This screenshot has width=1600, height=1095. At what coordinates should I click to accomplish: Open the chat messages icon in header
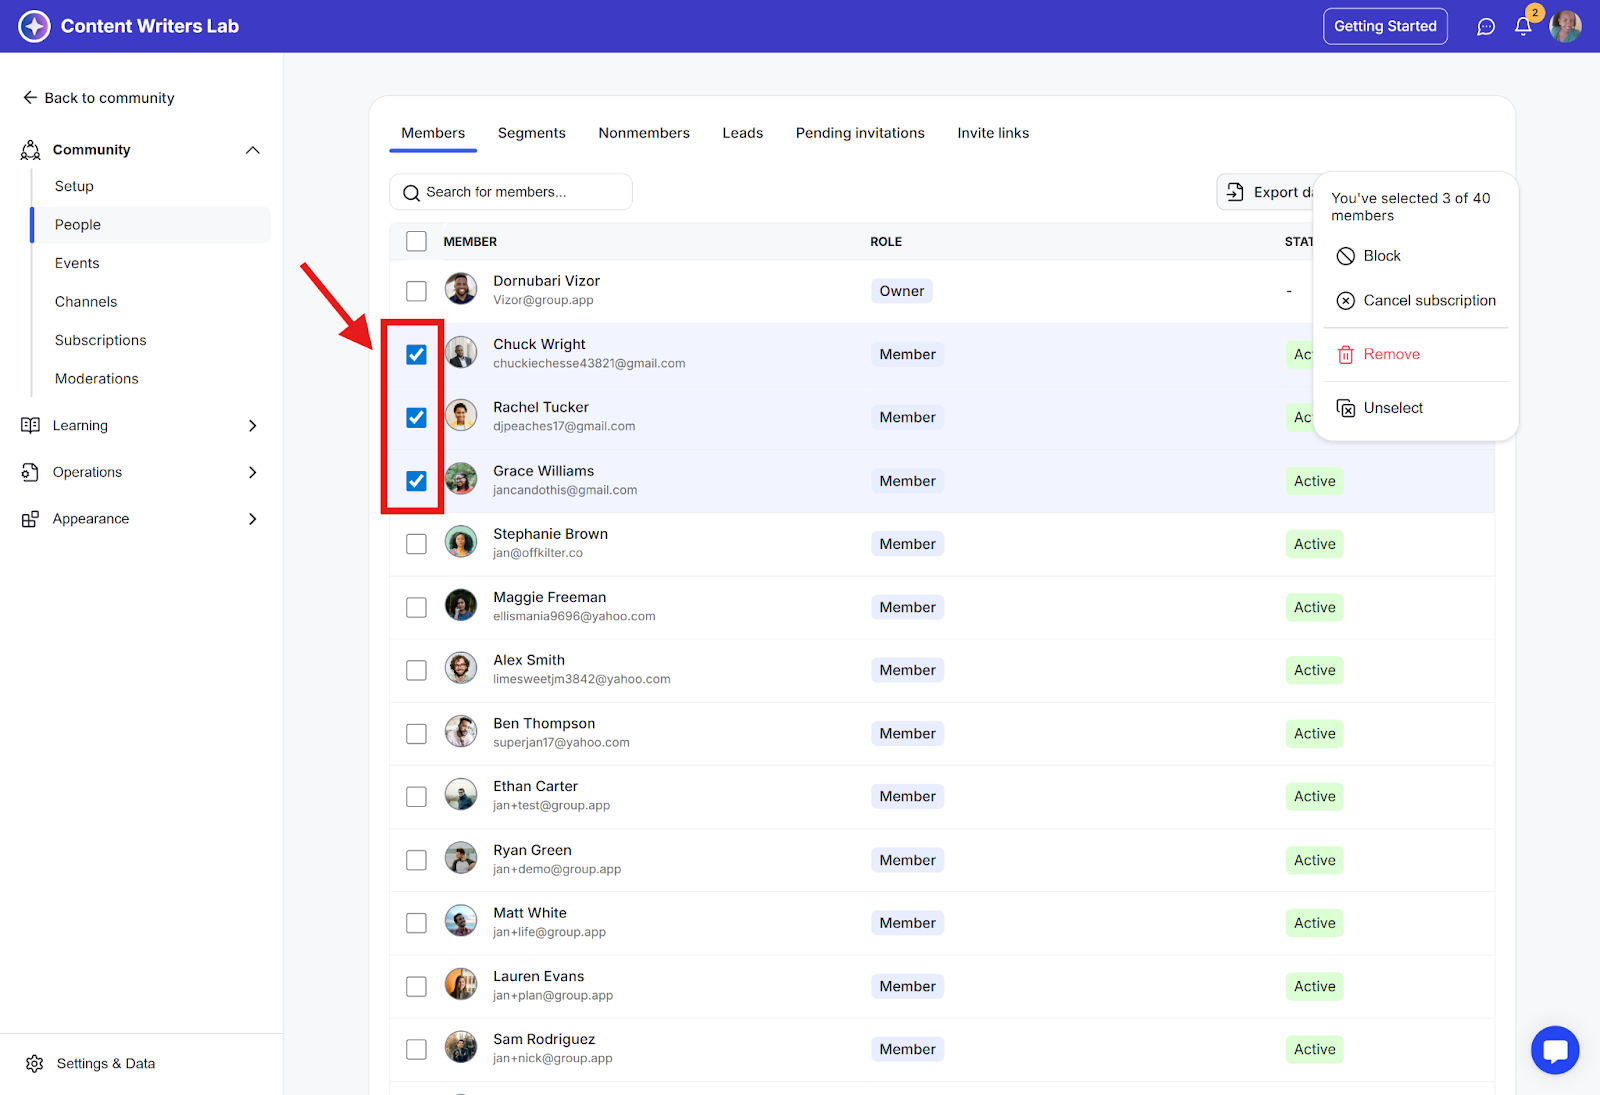pos(1486,27)
